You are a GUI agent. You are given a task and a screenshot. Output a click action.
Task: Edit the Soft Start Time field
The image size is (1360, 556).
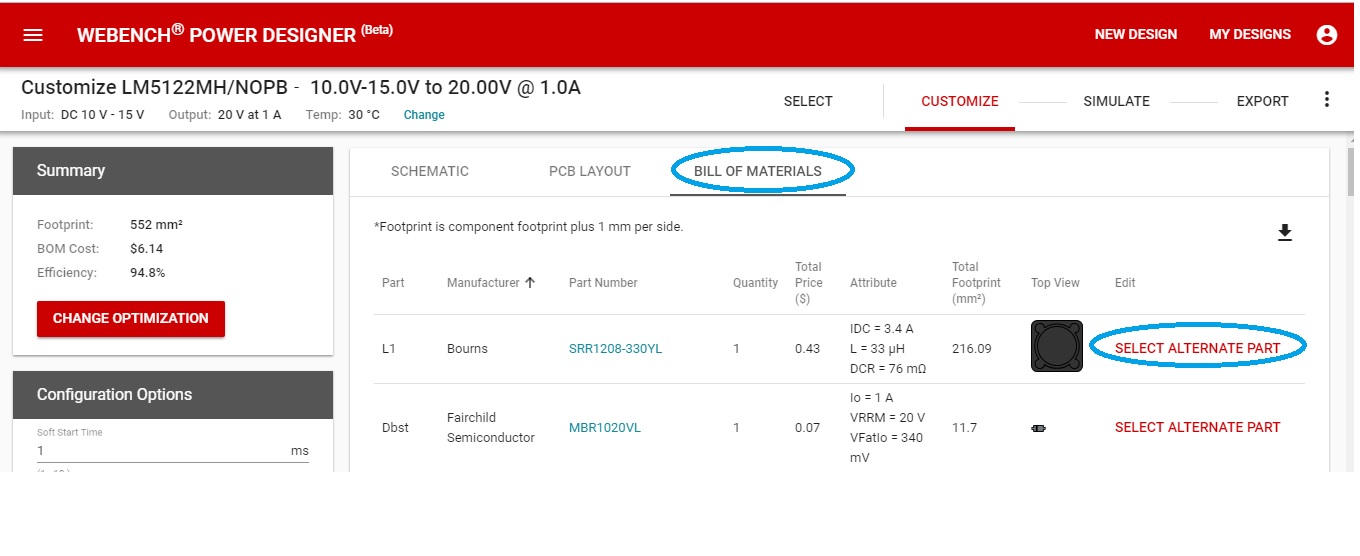(173, 450)
